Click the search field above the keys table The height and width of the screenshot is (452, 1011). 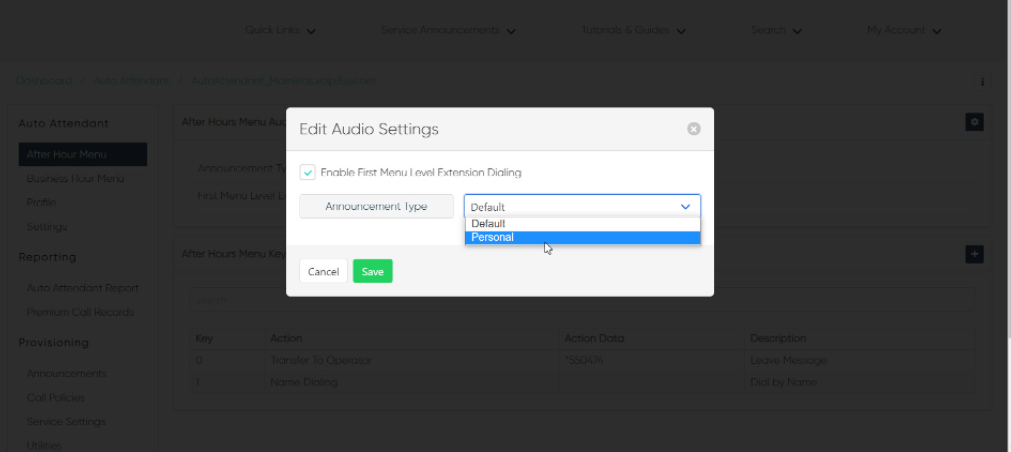point(582,300)
